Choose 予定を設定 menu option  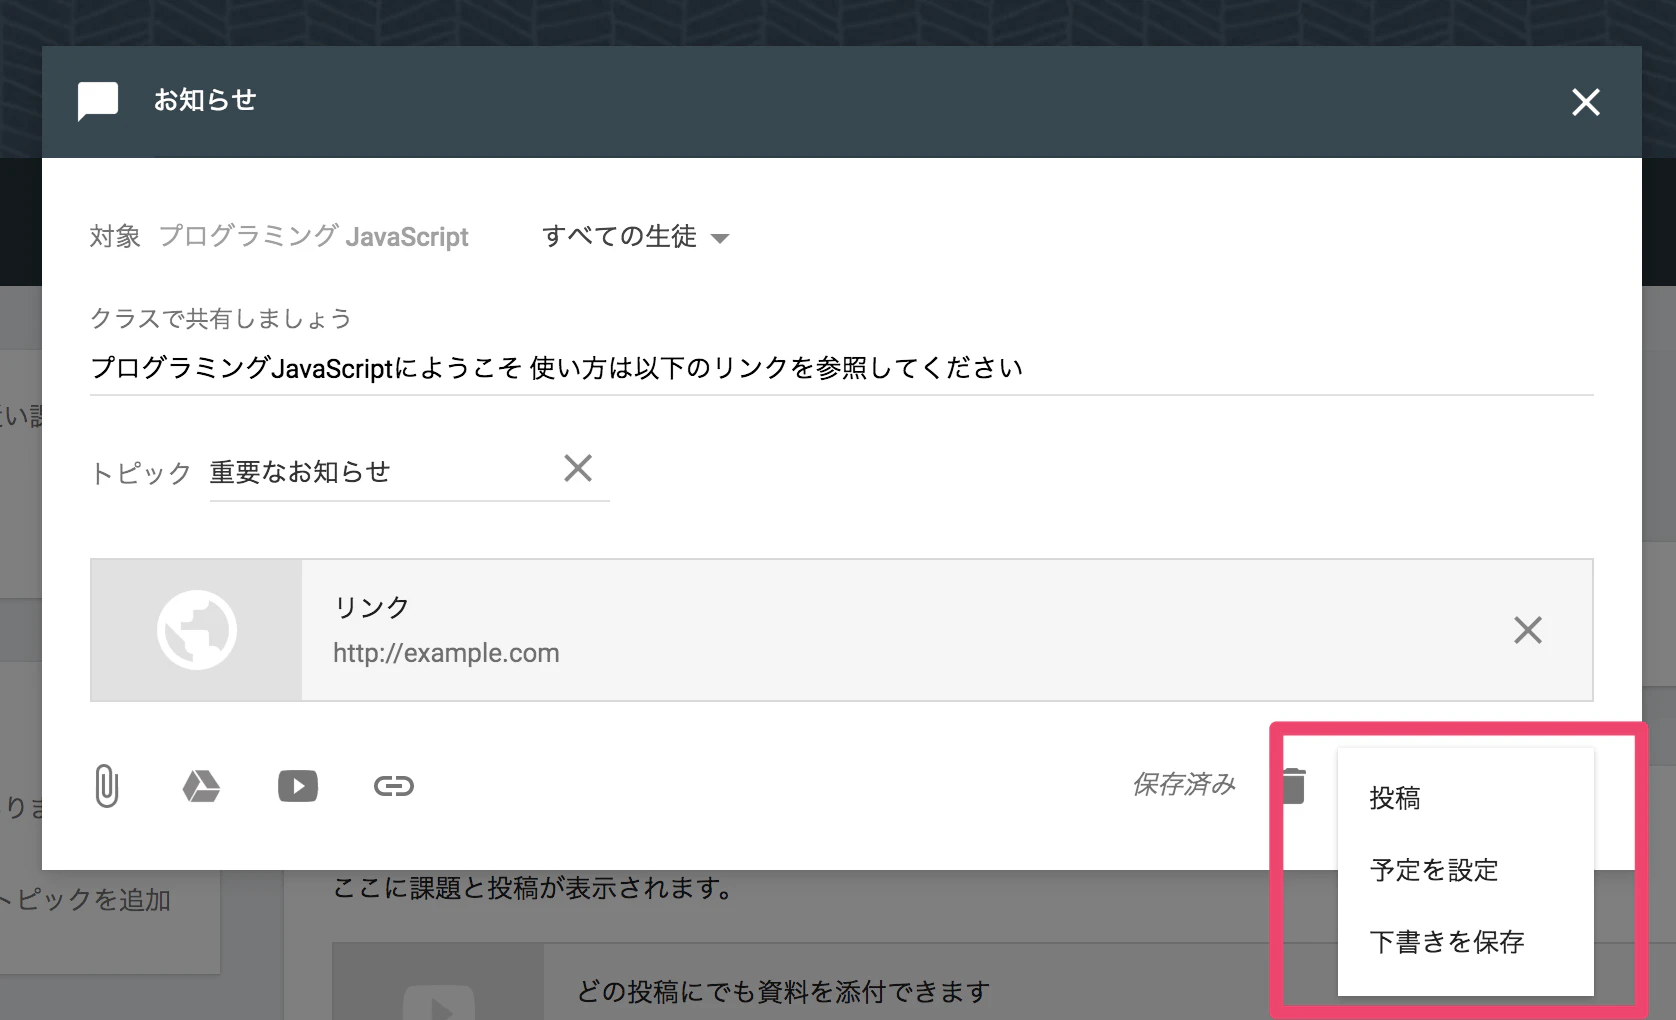pyautogui.click(x=1466, y=870)
